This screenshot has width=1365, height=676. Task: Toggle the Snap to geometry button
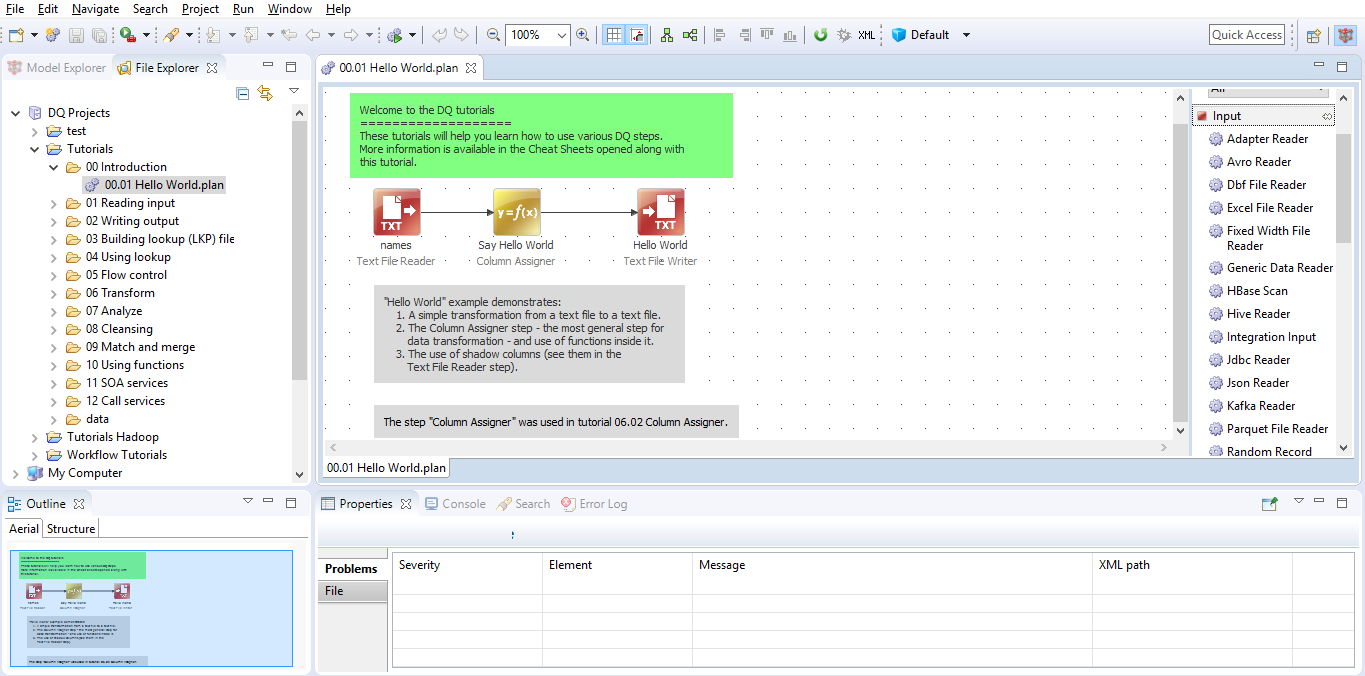(637, 35)
